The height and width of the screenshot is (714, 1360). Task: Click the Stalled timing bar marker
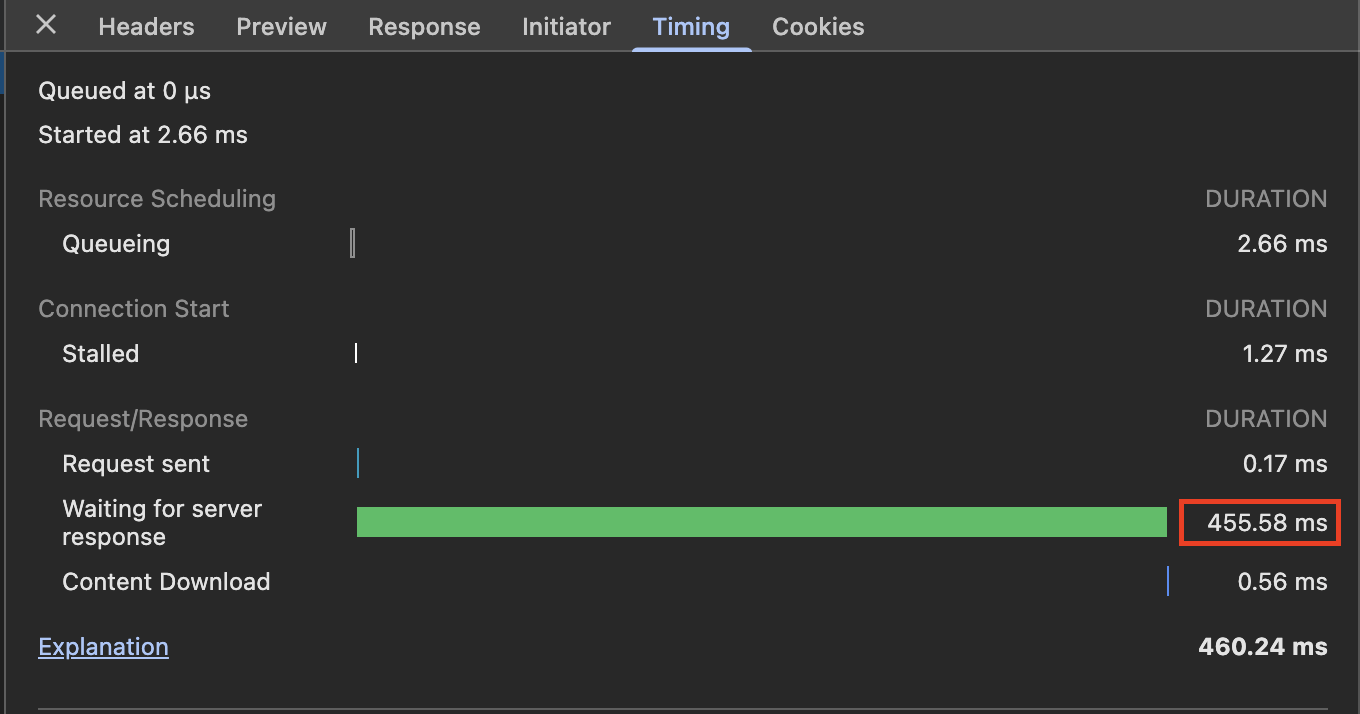(356, 353)
